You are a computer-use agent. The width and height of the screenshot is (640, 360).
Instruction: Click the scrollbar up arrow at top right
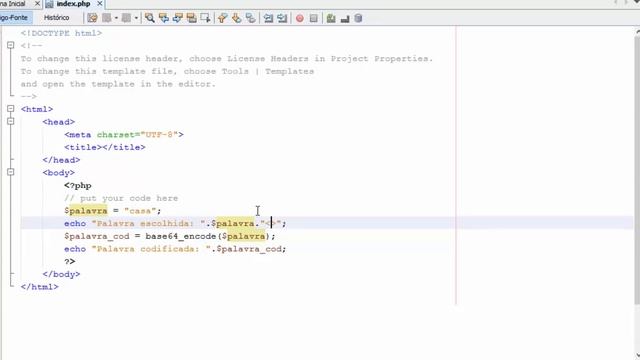coord(637,31)
